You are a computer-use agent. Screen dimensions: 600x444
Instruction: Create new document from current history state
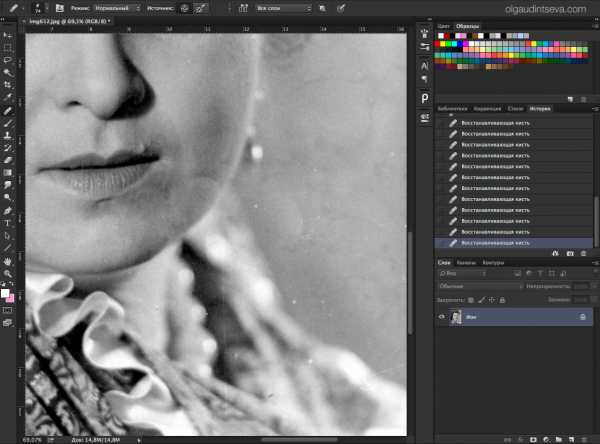click(556, 253)
